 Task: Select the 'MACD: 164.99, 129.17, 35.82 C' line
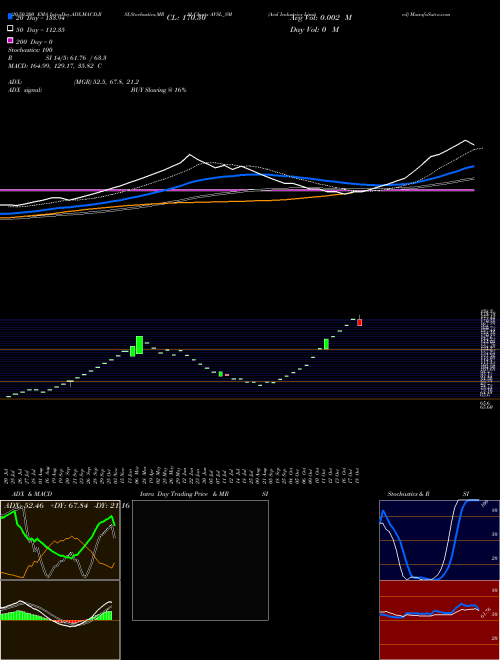click(55, 66)
